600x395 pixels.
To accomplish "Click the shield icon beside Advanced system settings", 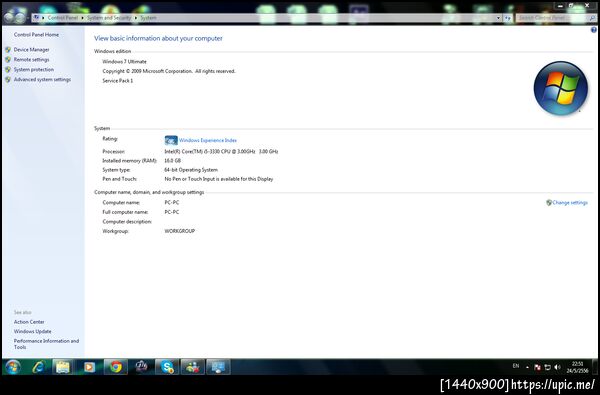I will [x=8, y=80].
